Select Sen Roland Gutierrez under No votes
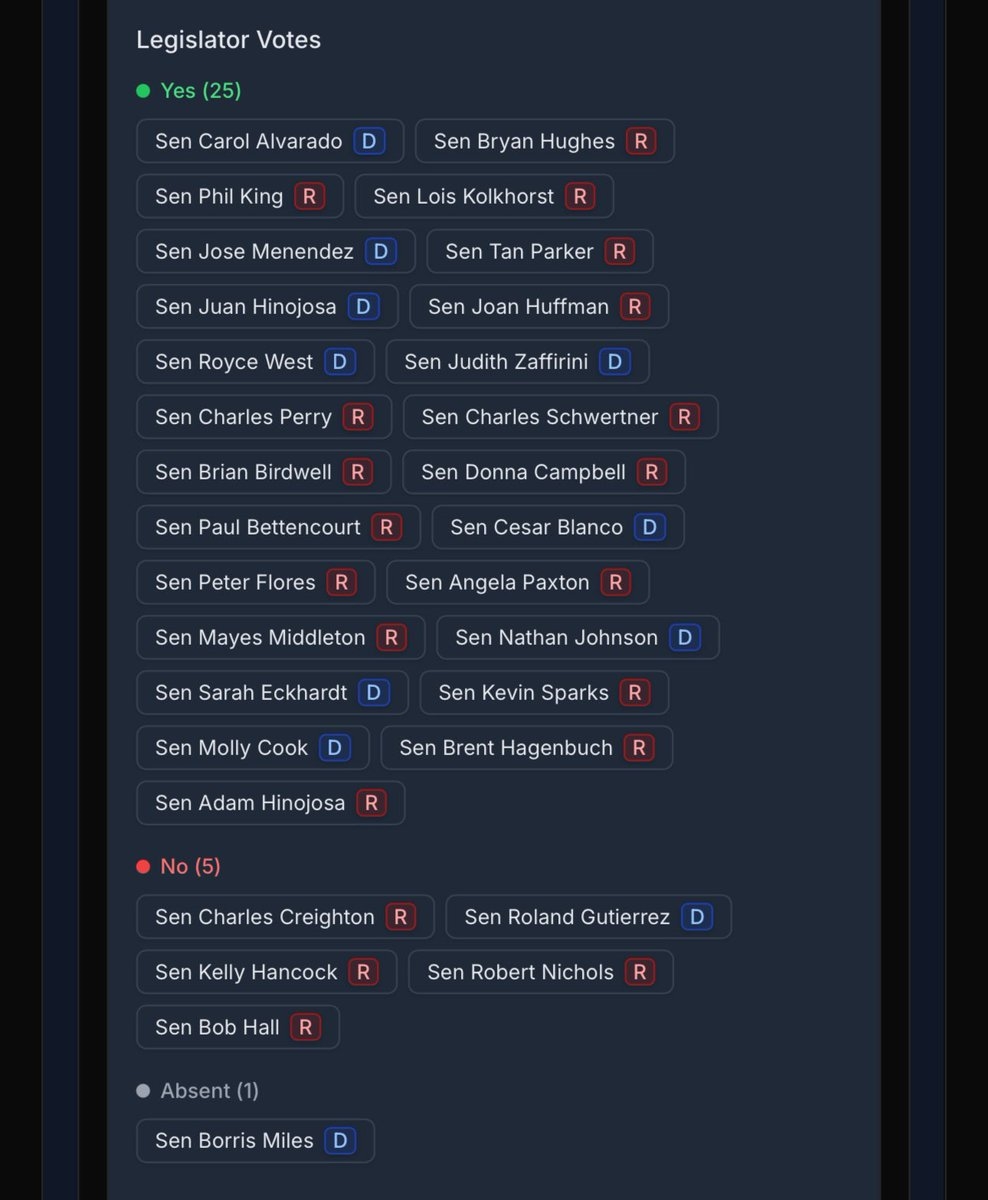This screenshot has width=988, height=1200. tap(588, 917)
